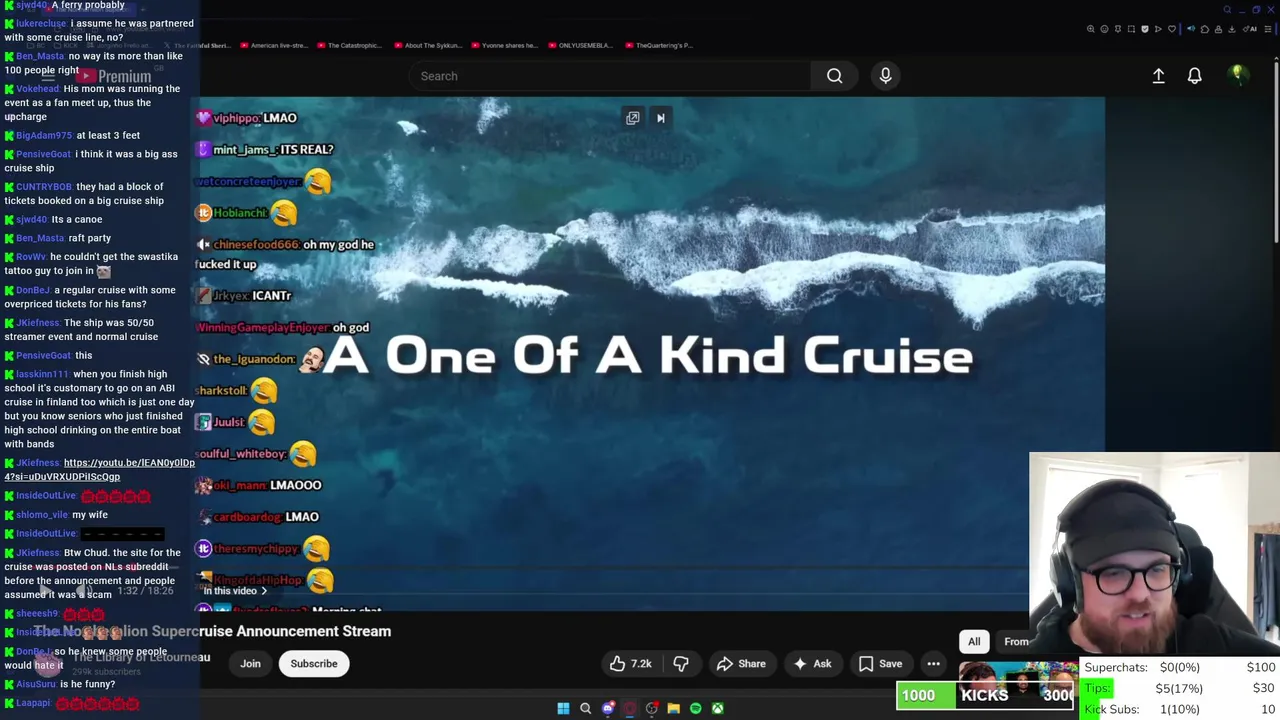Viewport: 1280px width, 720px height.
Task: Start voice search with microphone icon
Action: 885,76
